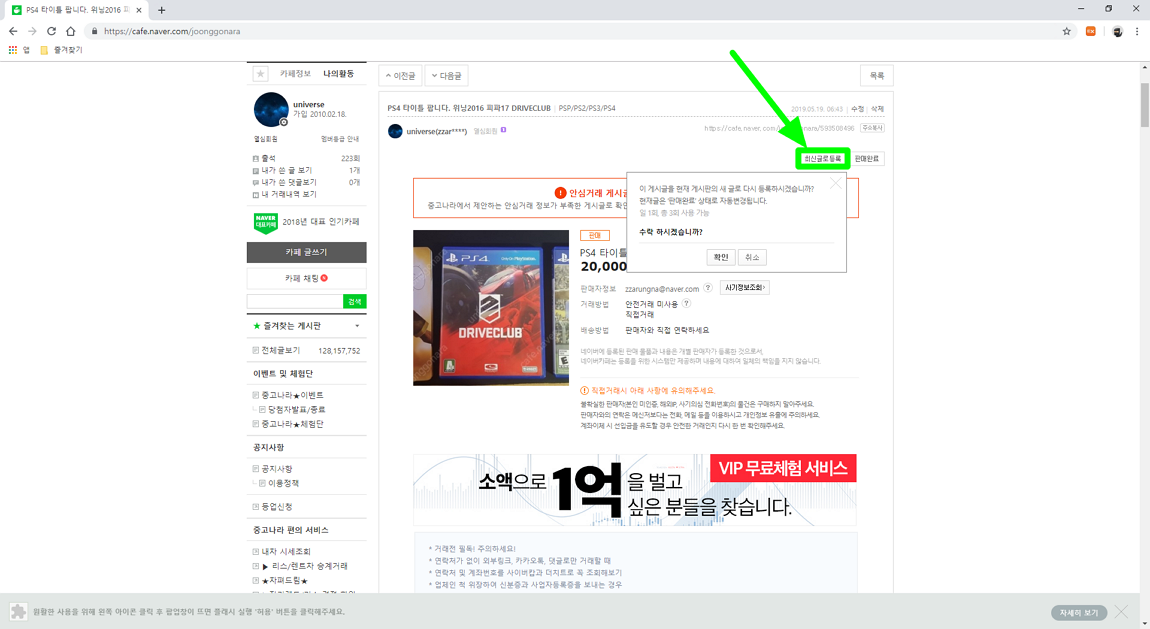Switch to the 나의활동 tab
This screenshot has width=1150, height=629.
339,74
